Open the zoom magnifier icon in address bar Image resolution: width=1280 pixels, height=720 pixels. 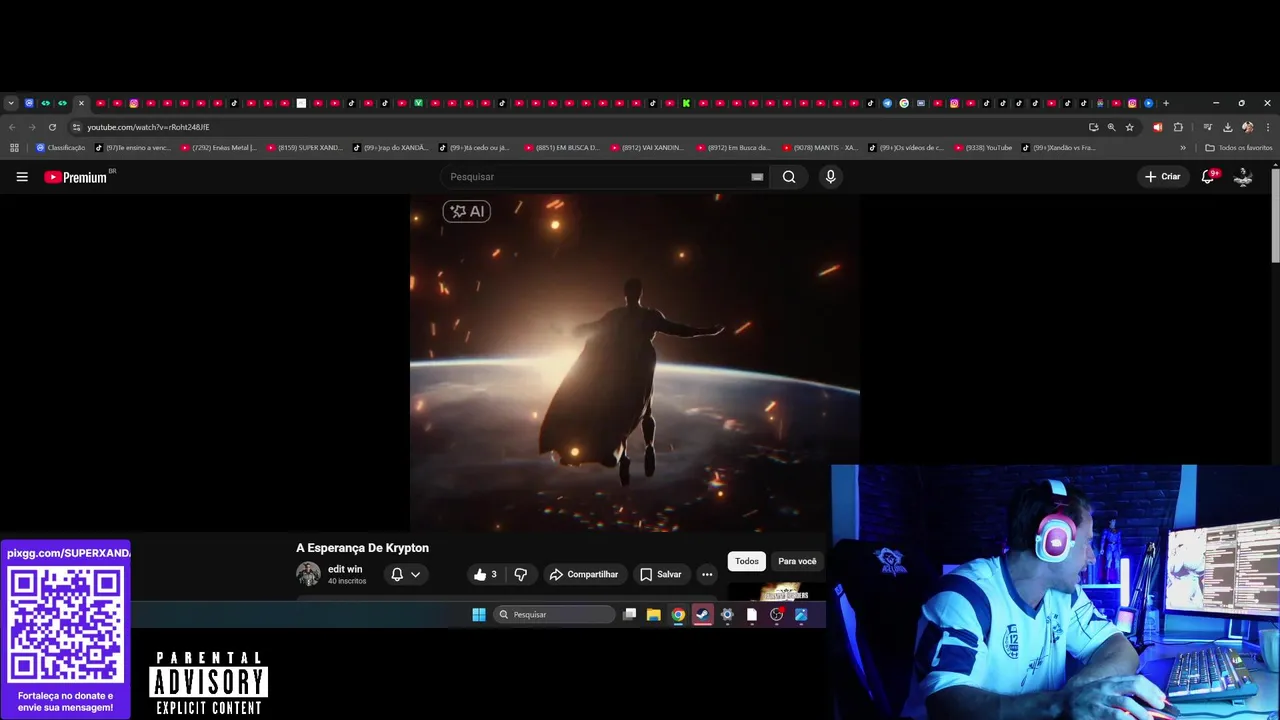pos(1111,127)
